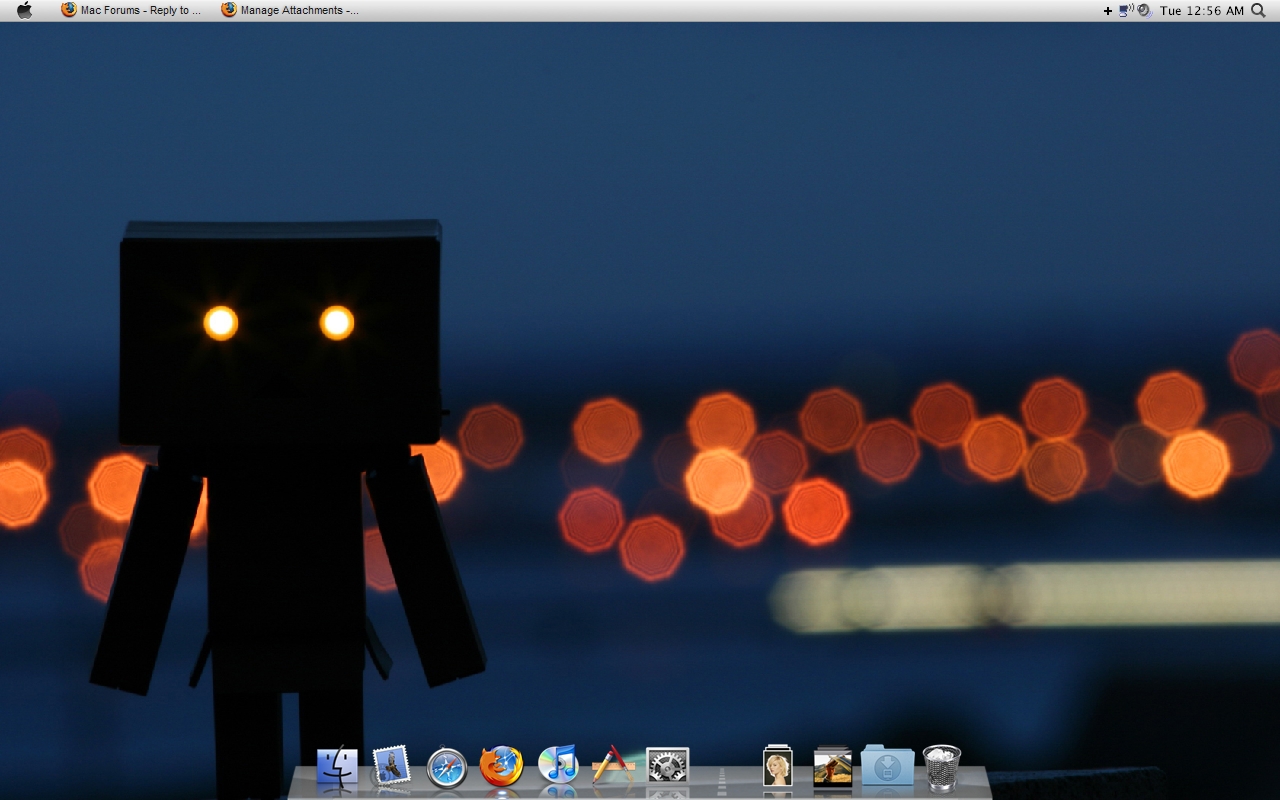Switch to Manage Attachments window
1280x800 pixels.
[290, 10]
